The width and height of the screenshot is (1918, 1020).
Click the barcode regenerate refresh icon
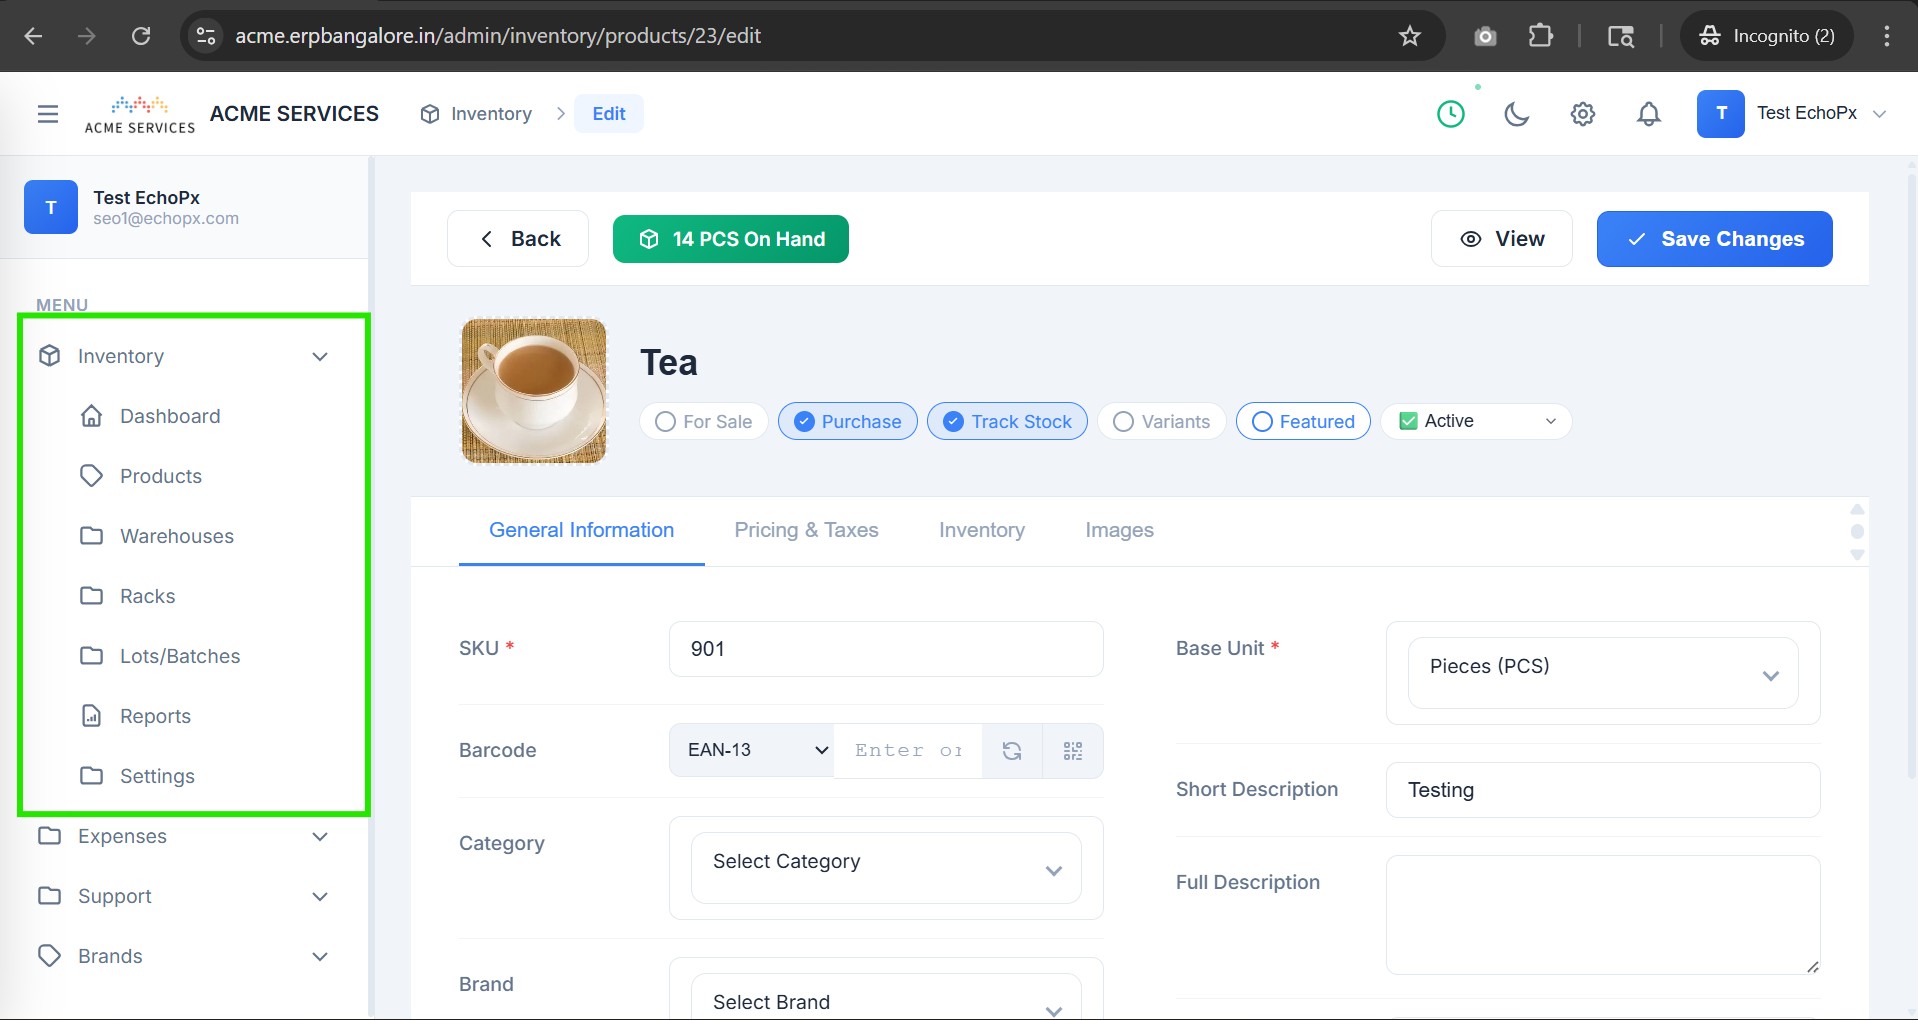1012,751
